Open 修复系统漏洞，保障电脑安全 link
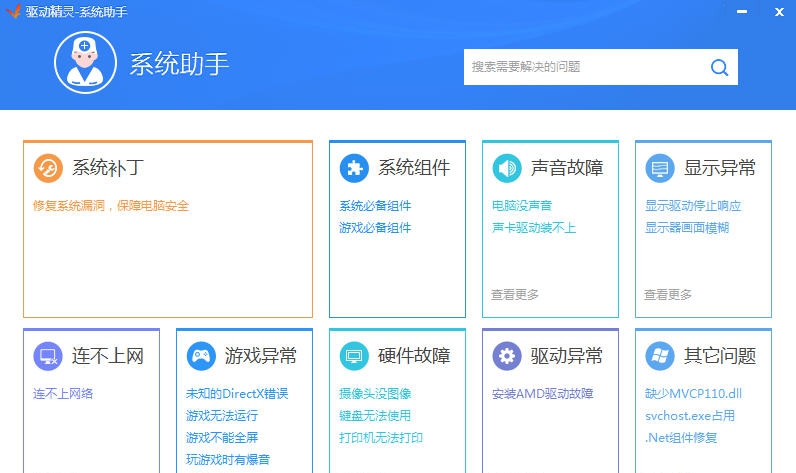Screen dimensions: 796x473 (111, 206)
